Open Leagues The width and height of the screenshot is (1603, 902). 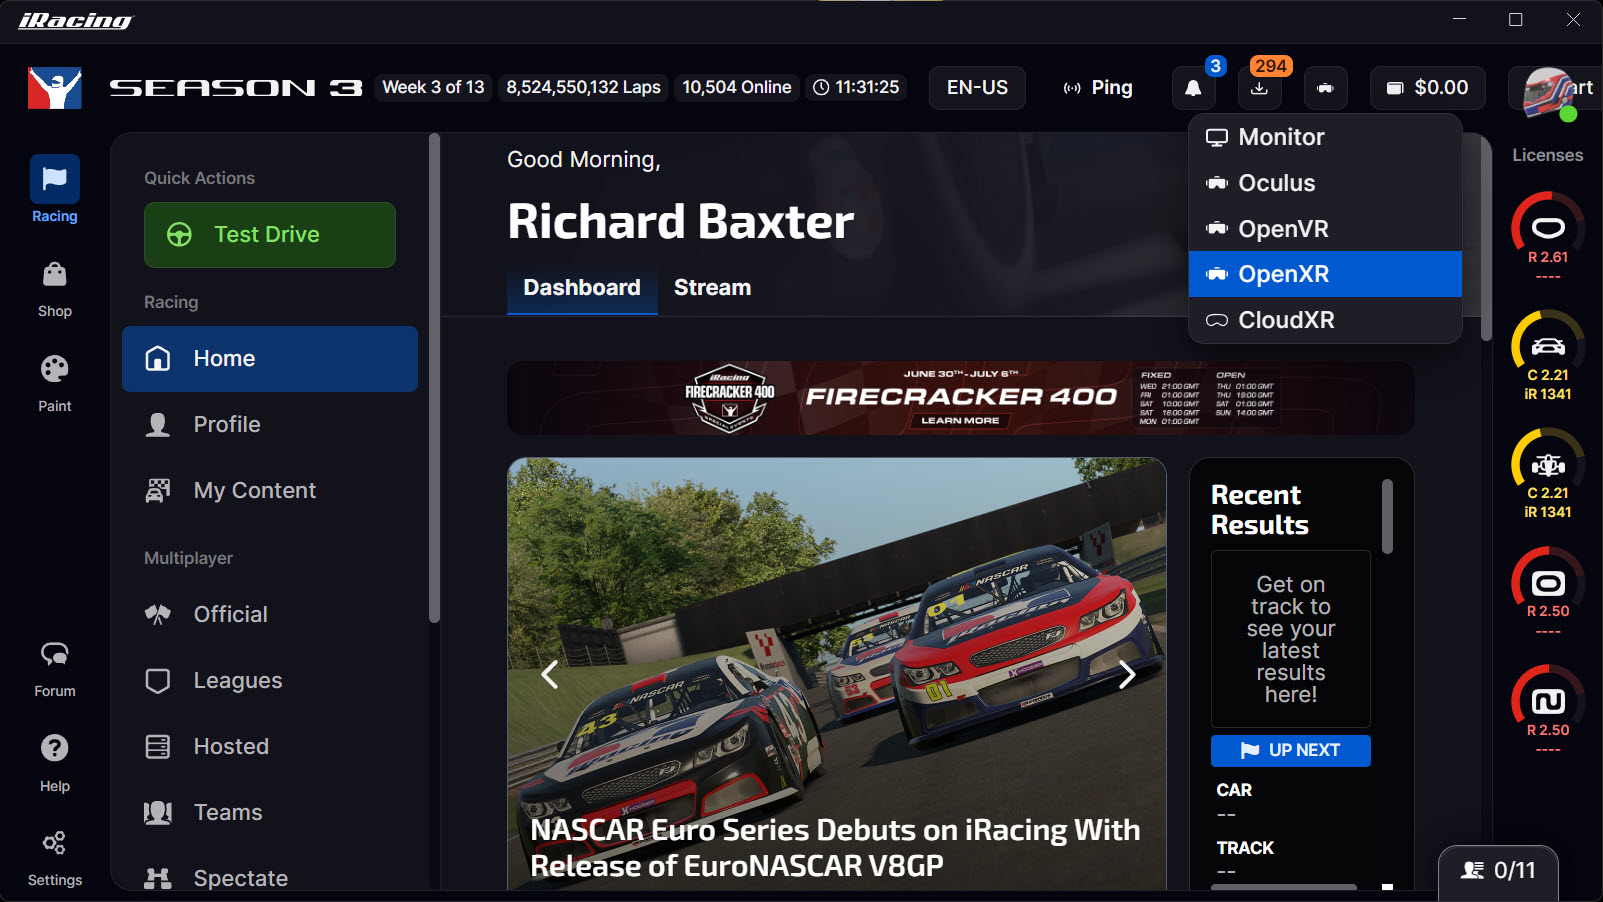click(270, 681)
